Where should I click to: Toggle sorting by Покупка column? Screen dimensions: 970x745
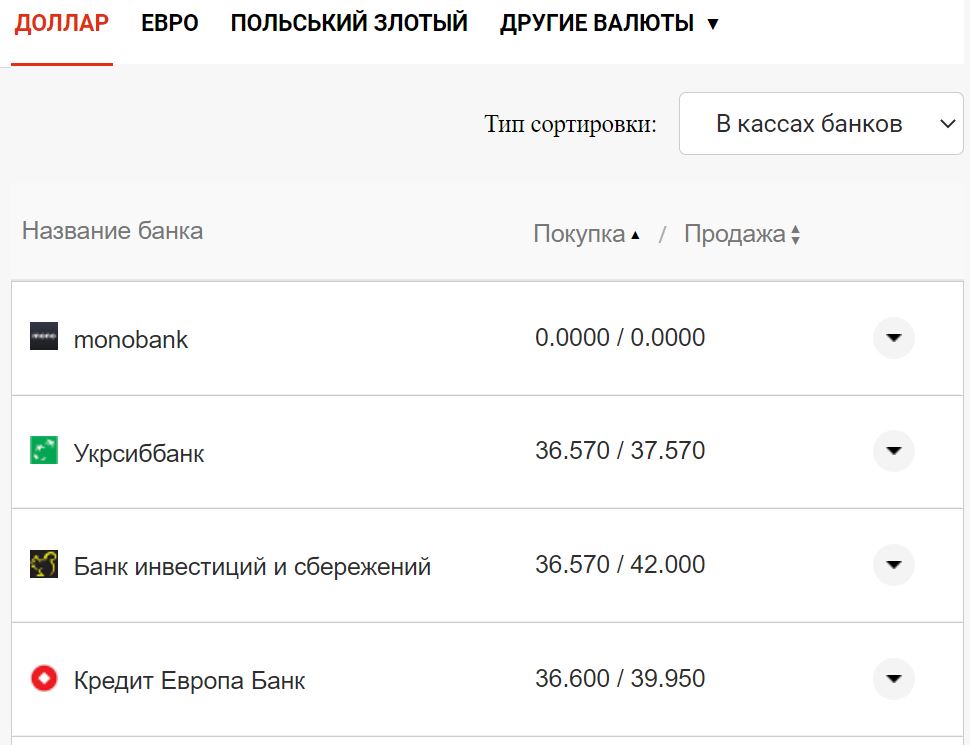[586, 232]
